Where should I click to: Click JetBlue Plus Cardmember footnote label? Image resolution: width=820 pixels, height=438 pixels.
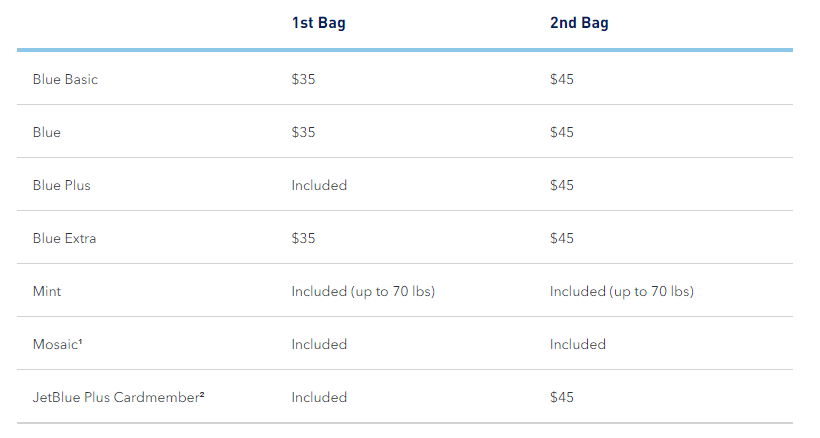tap(119, 397)
